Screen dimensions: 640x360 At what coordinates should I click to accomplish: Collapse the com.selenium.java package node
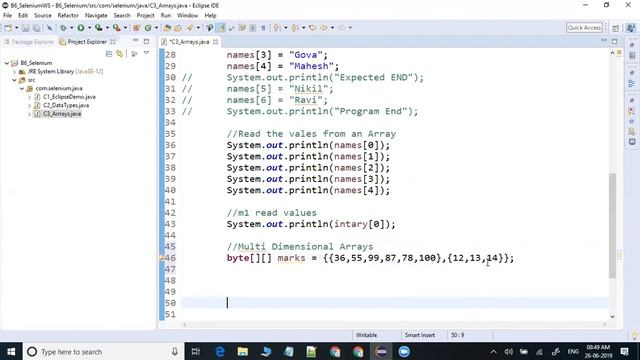coord(22,89)
